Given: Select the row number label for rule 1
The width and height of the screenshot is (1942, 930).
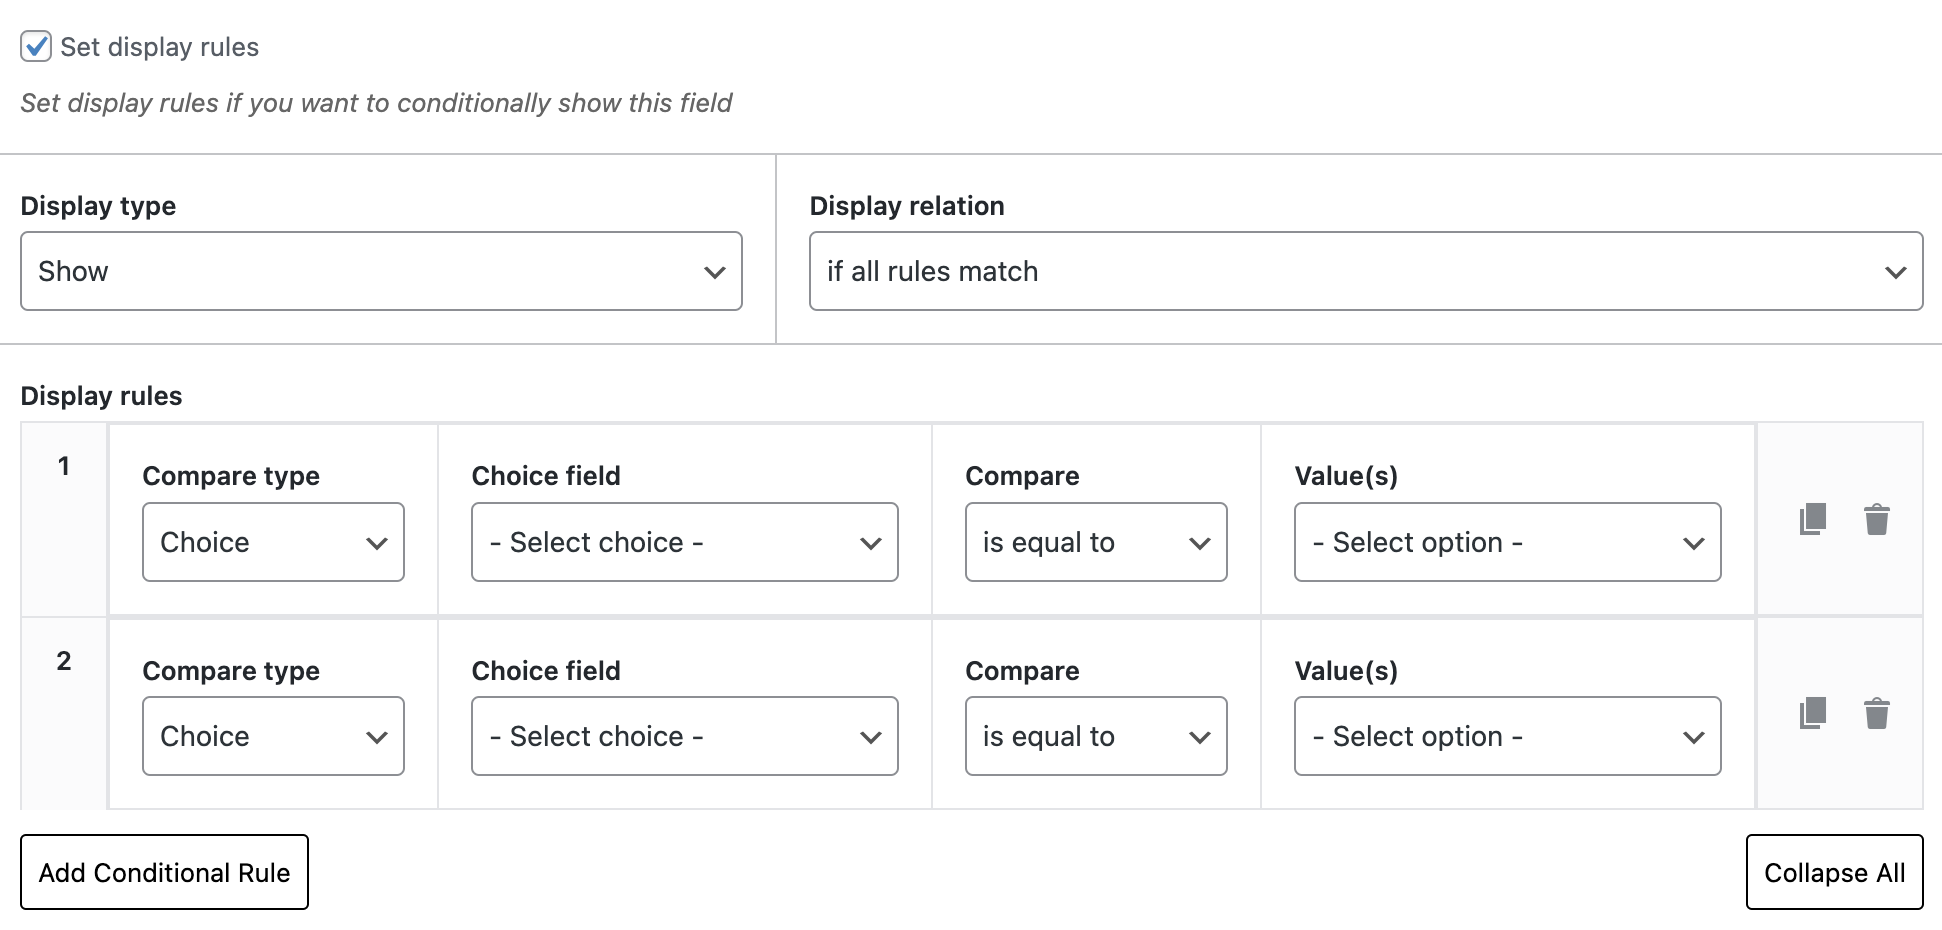Looking at the screenshot, I should [x=63, y=465].
